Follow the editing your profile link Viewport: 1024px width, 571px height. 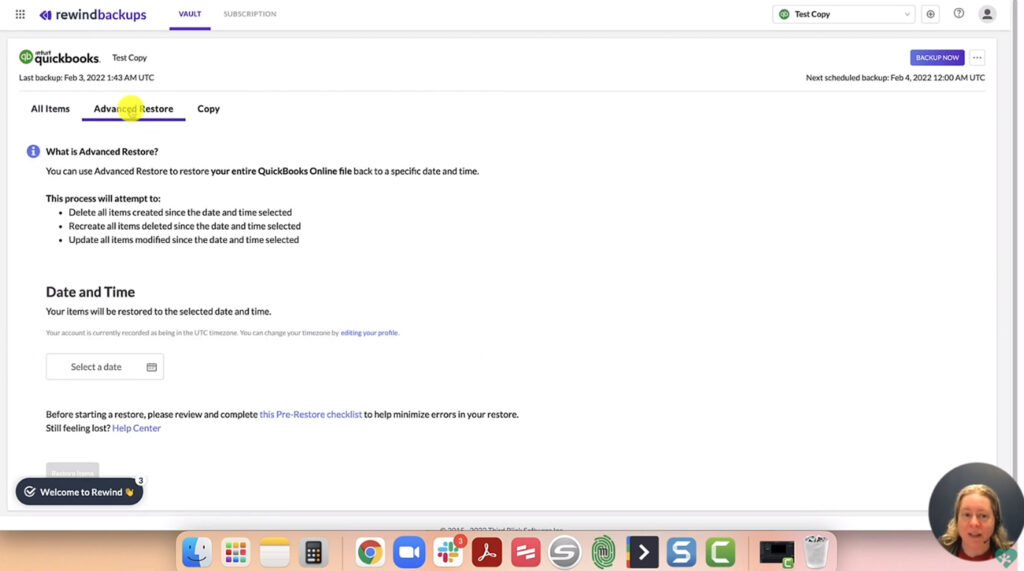[x=369, y=333]
